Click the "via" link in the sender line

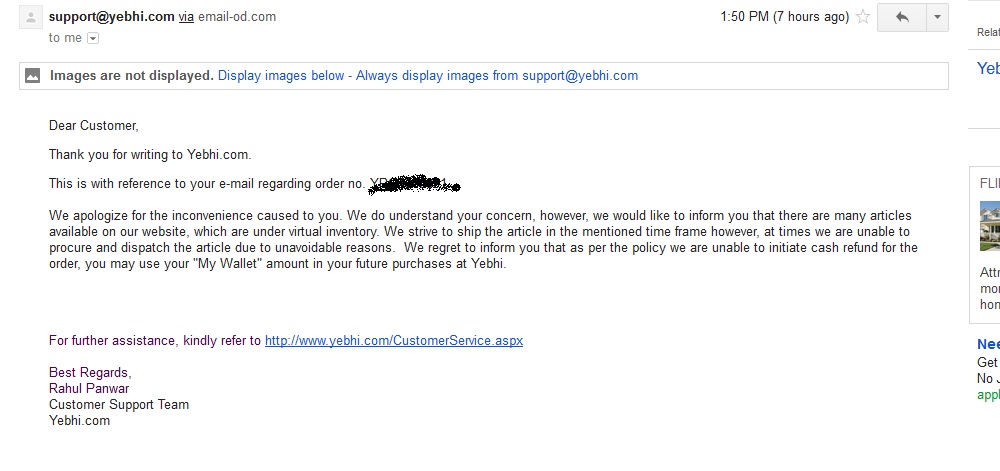tap(186, 17)
